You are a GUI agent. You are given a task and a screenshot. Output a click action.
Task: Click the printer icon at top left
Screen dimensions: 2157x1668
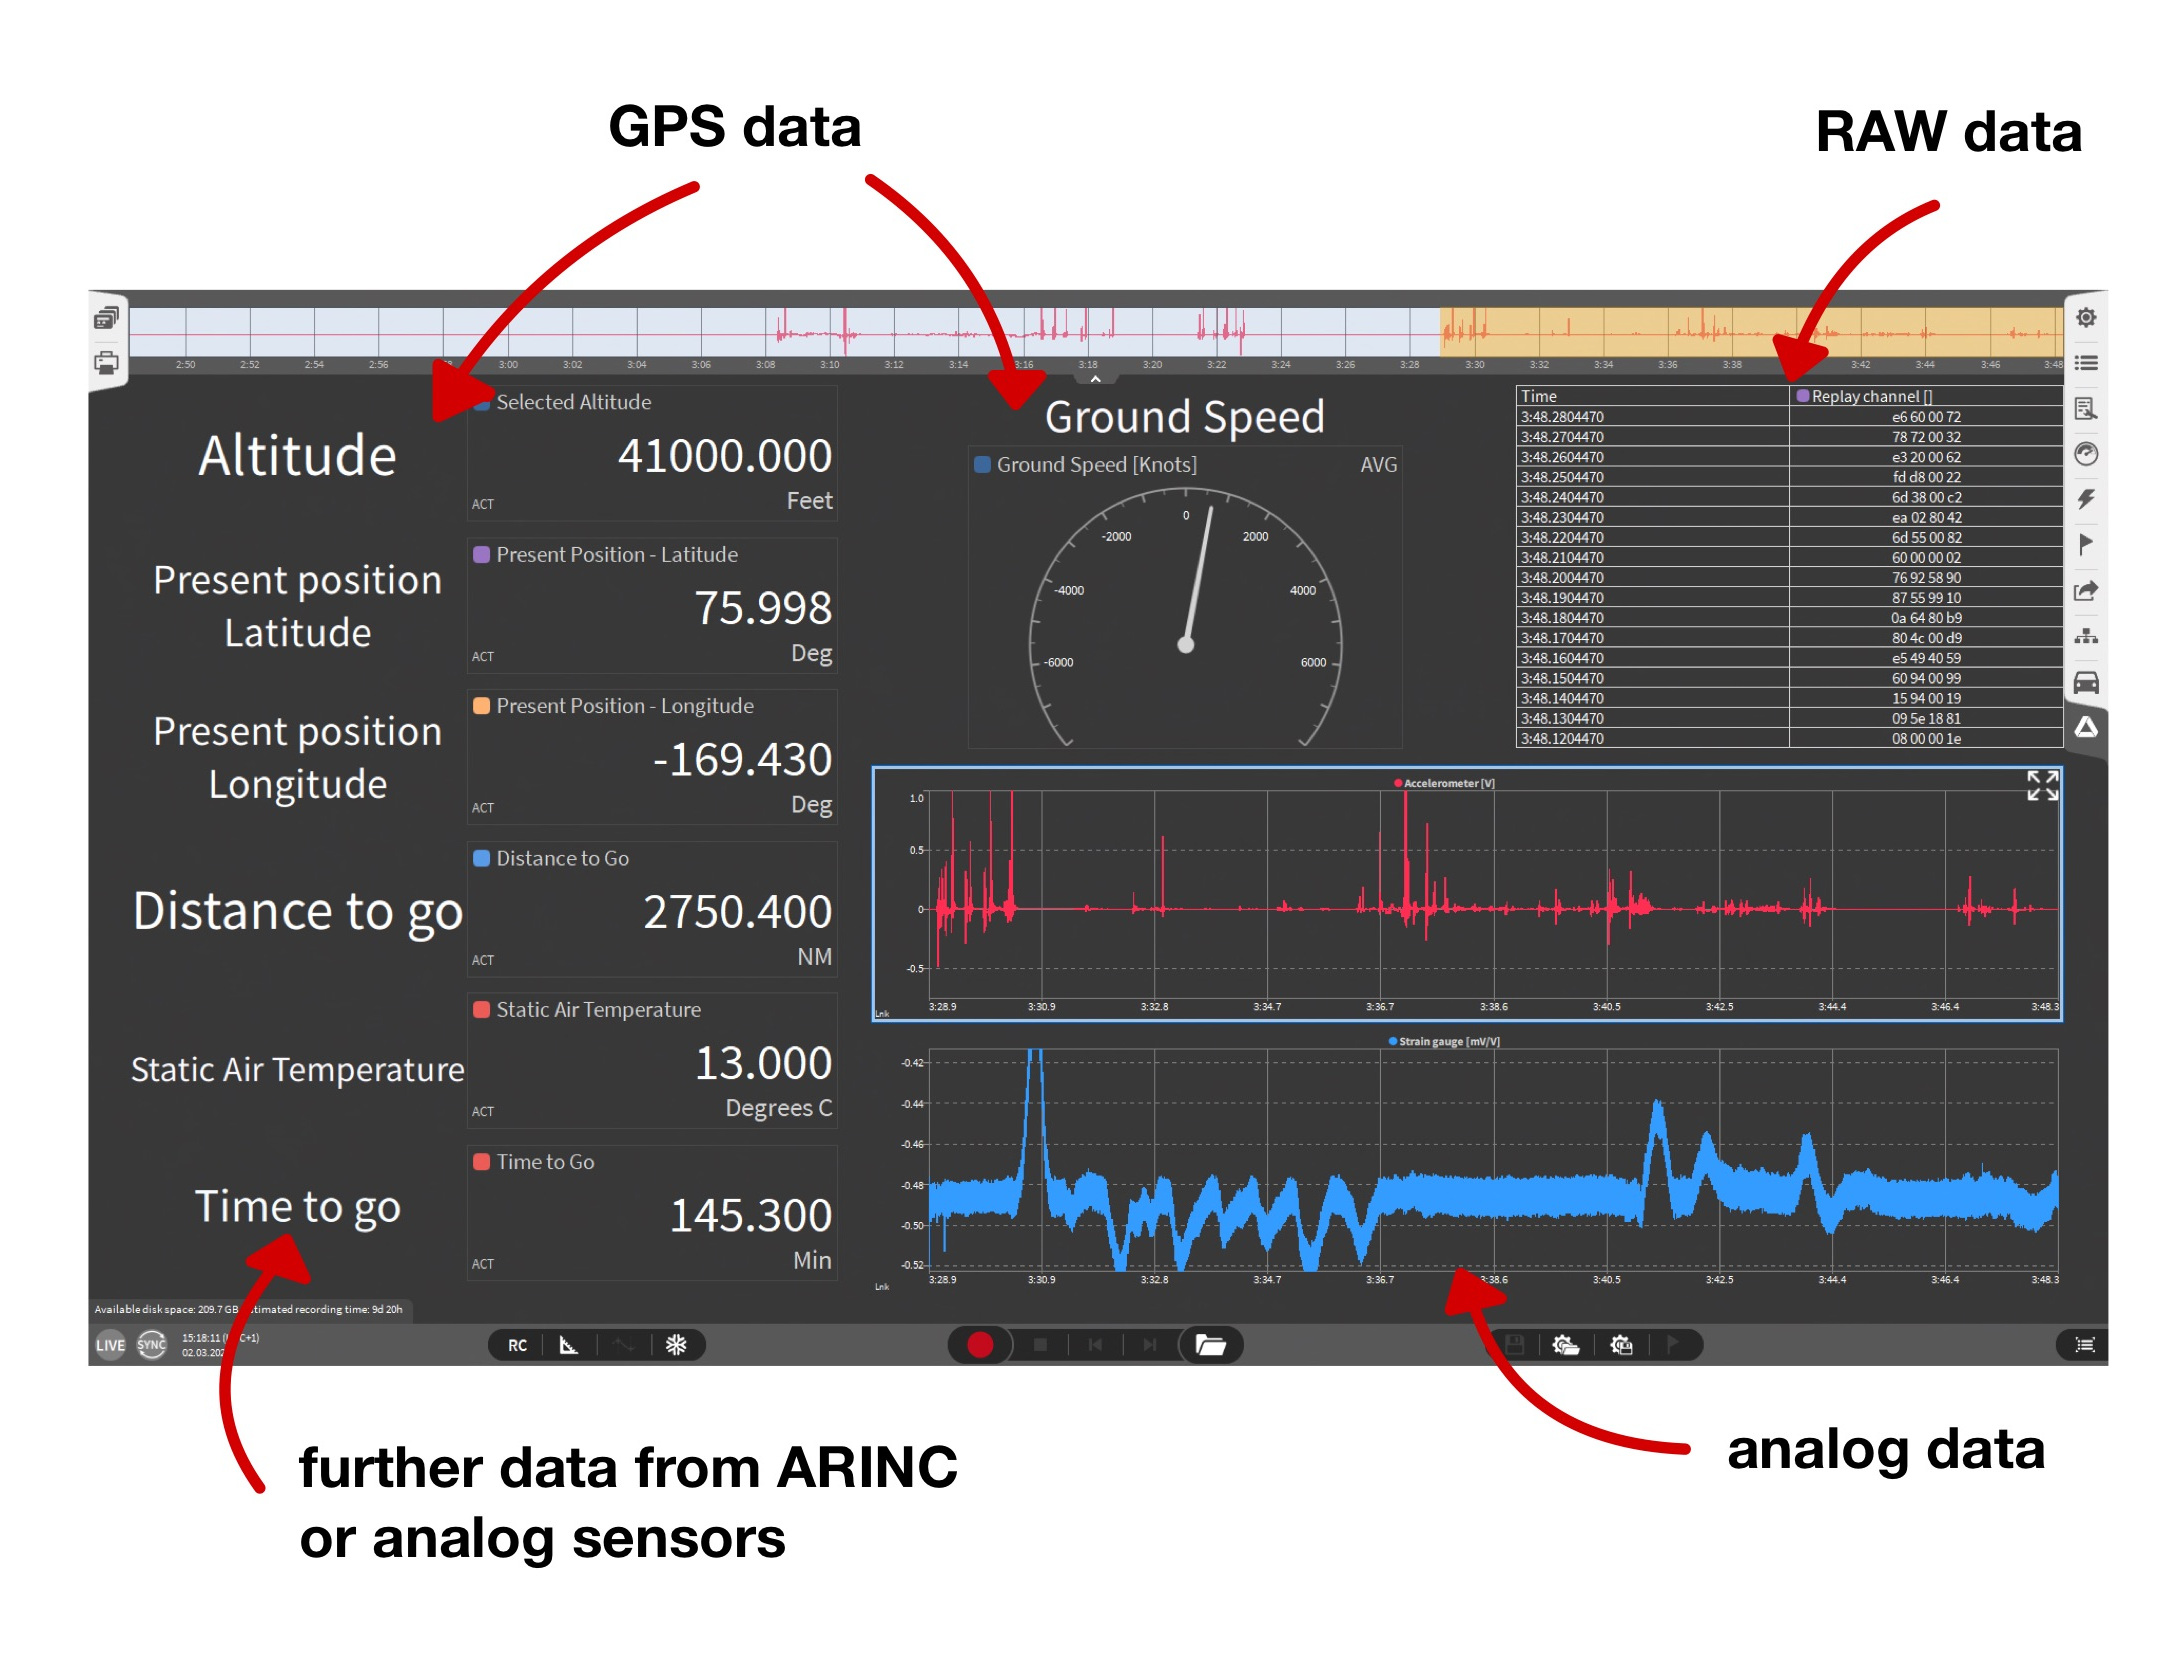(x=106, y=363)
